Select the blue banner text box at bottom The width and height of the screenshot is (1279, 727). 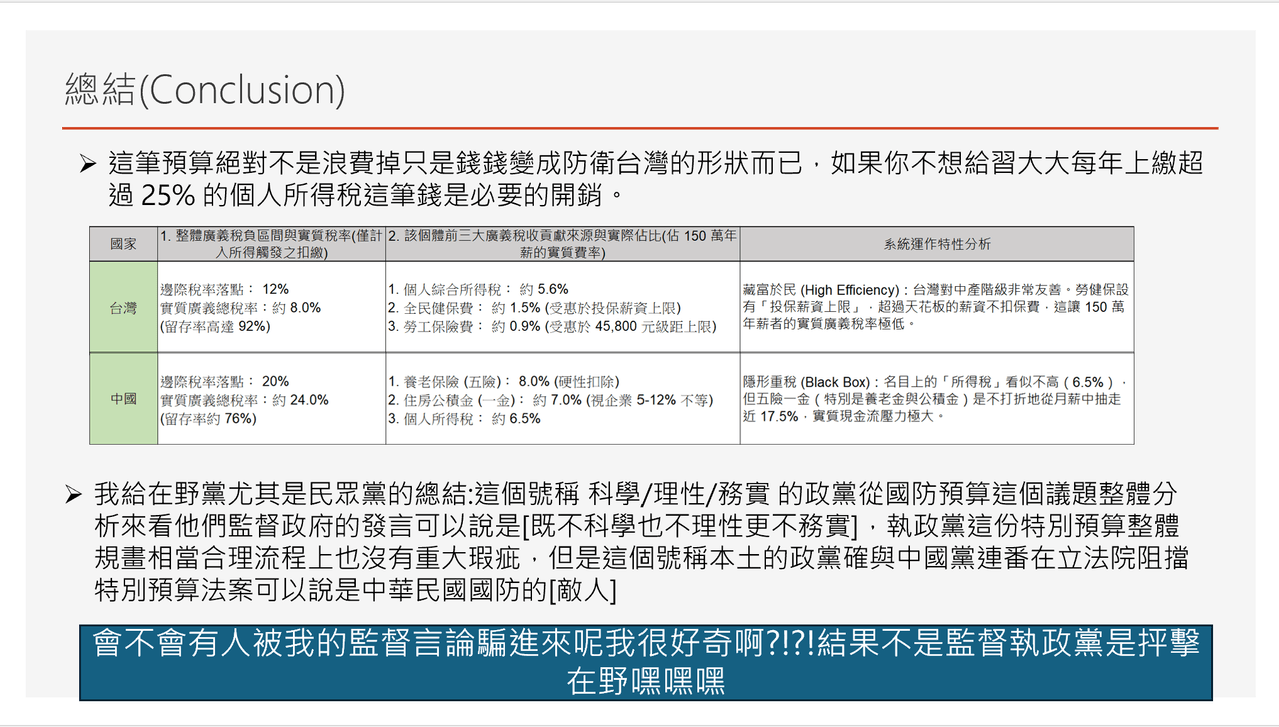[x=646, y=662]
